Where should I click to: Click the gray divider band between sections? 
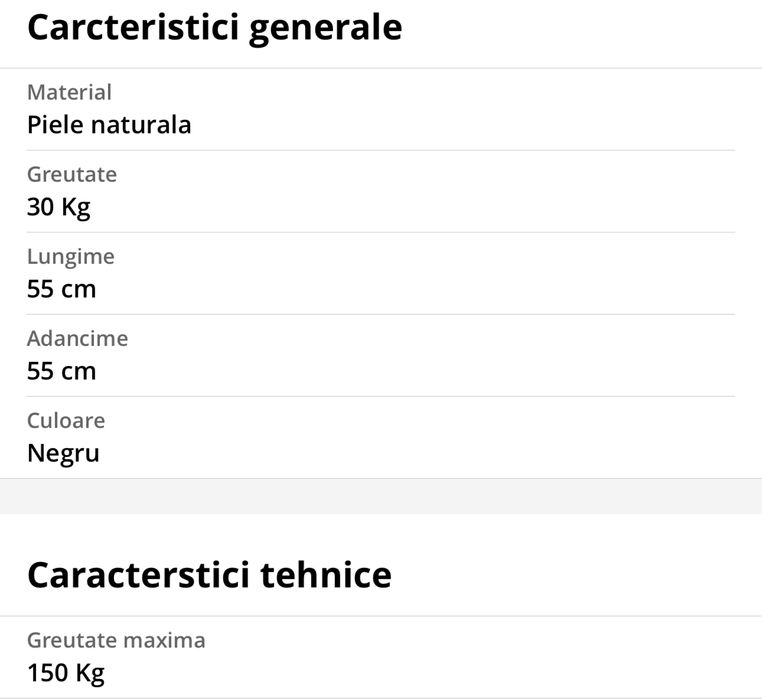click(x=381, y=496)
